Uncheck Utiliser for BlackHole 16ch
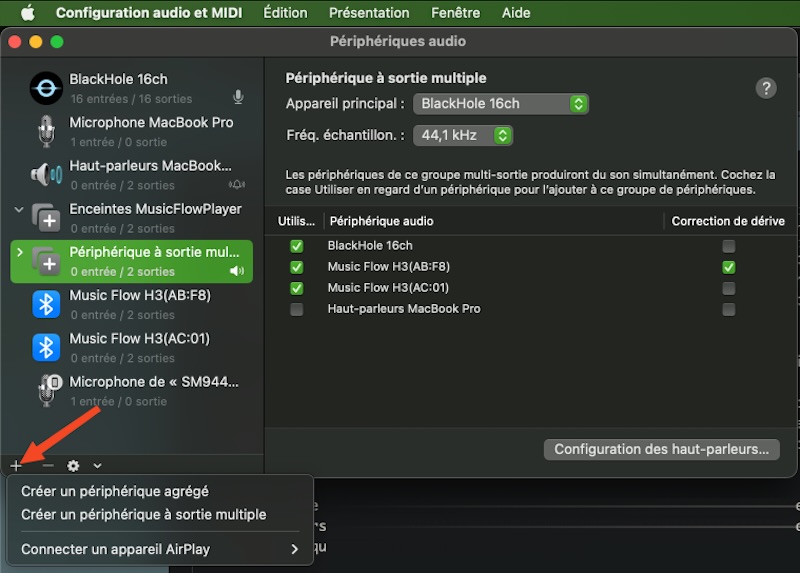 (x=296, y=246)
